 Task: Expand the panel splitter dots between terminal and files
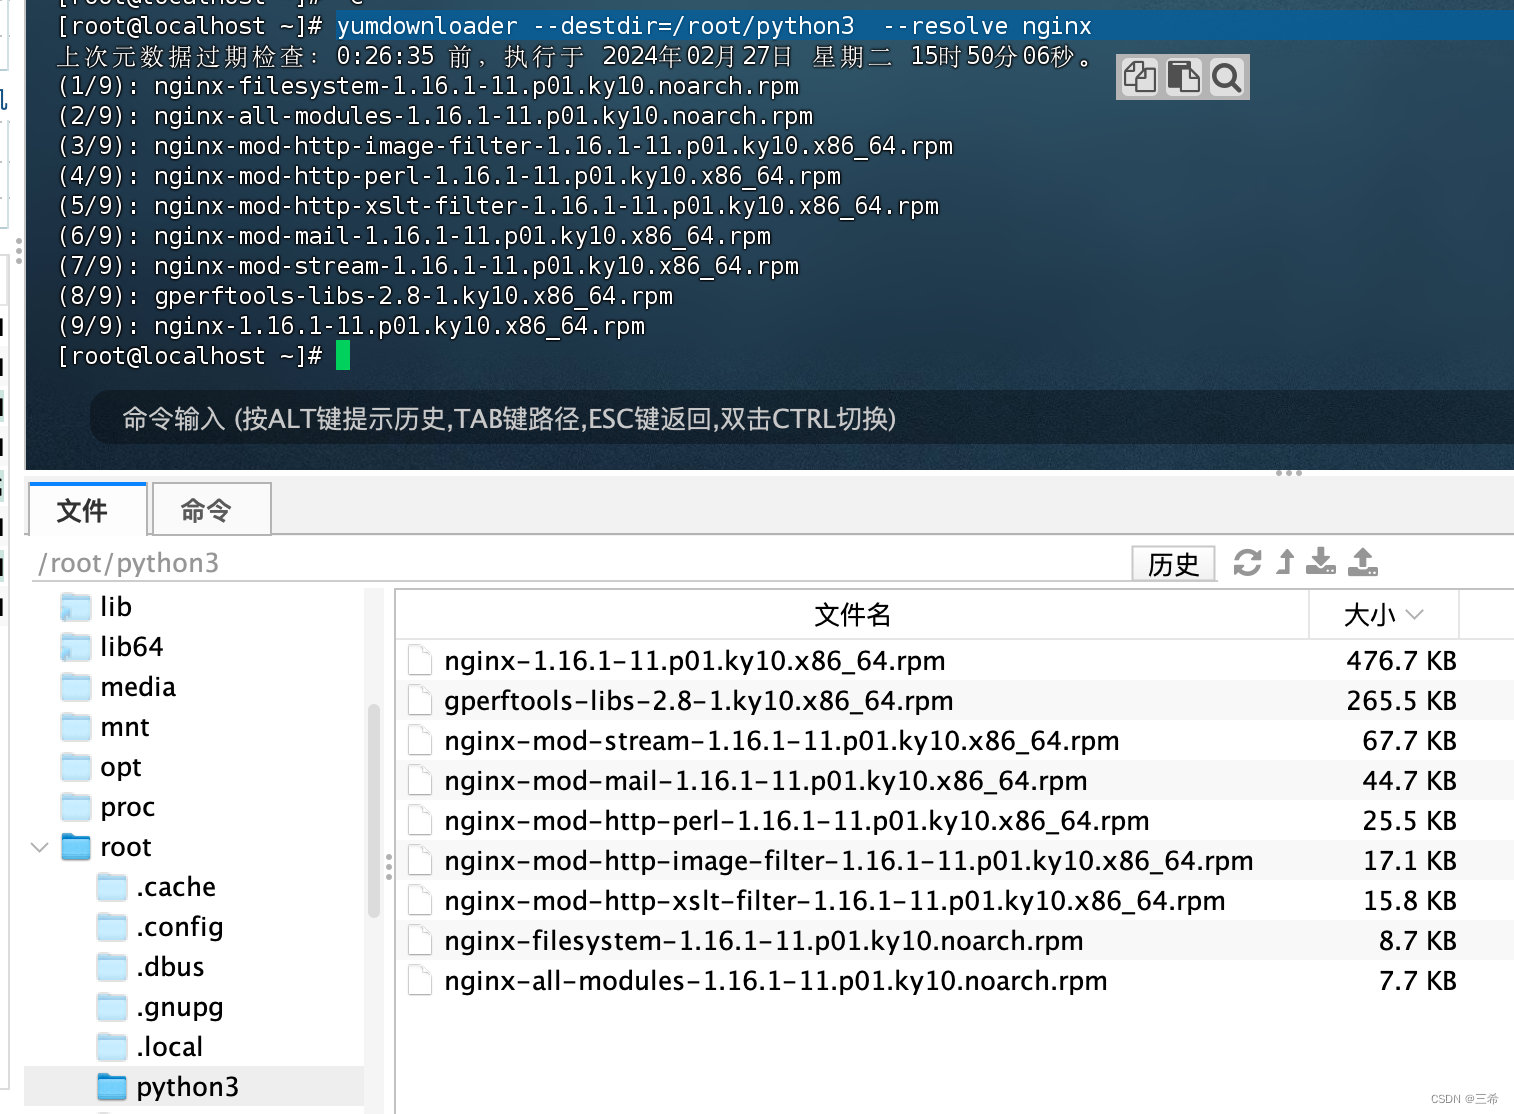pyautogui.click(x=1288, y=472)
